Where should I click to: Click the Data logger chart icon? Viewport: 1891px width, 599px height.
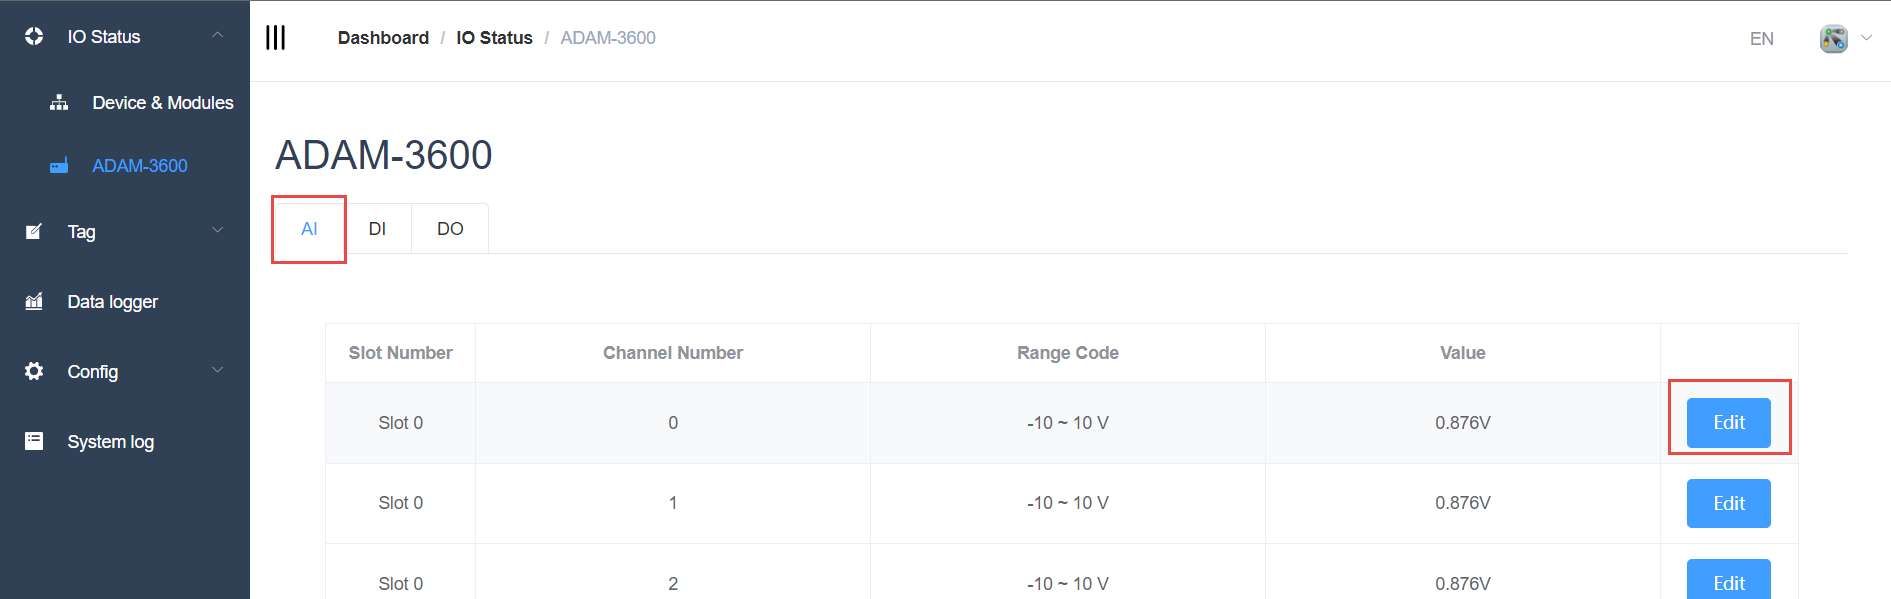(x=34, y=302)
